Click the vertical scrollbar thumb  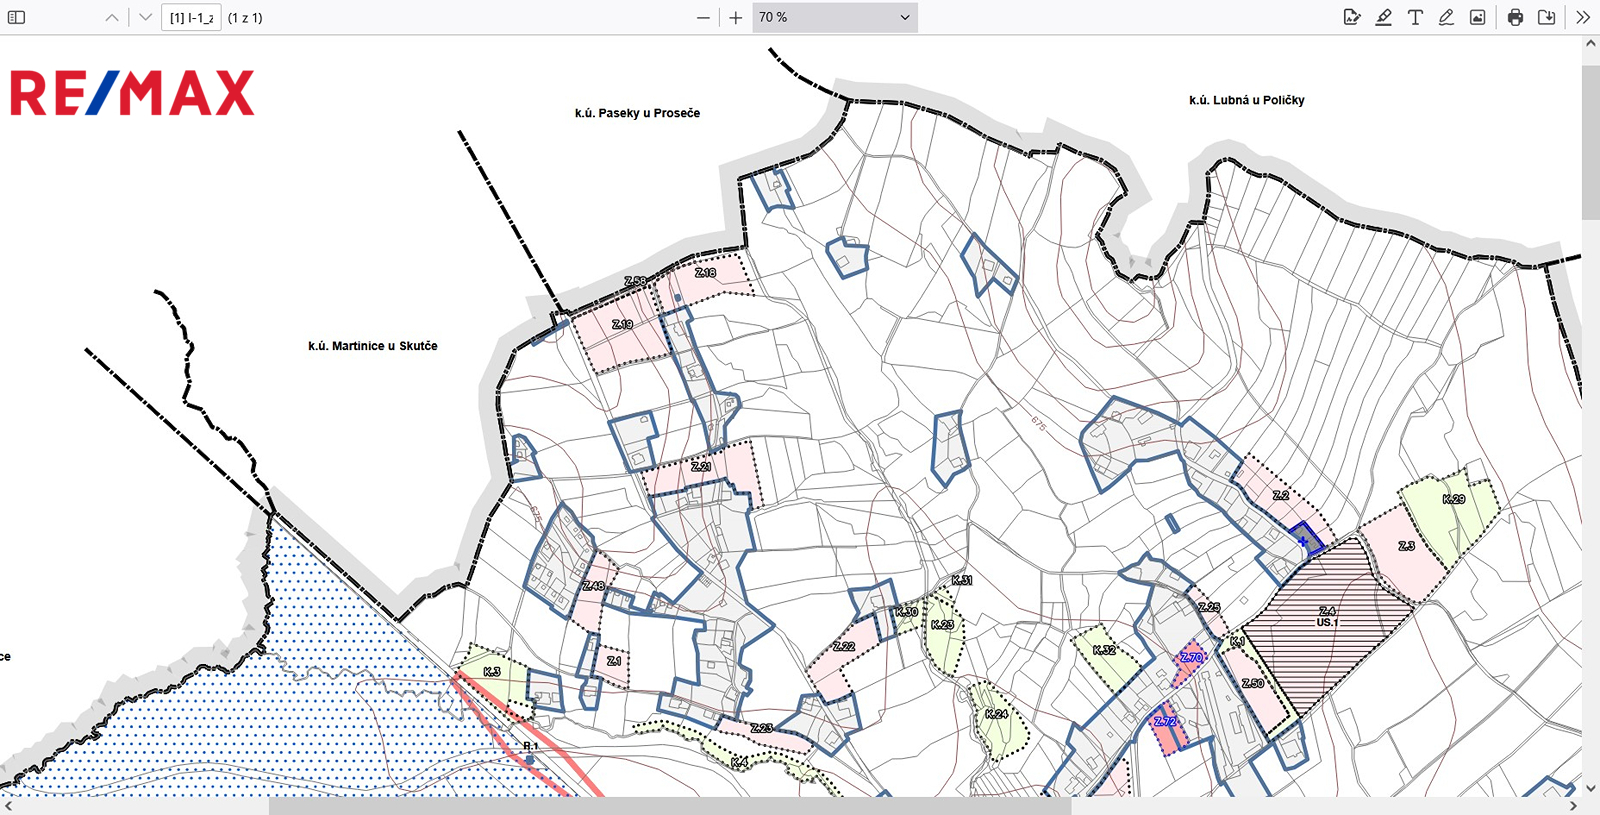point(1590,140)
